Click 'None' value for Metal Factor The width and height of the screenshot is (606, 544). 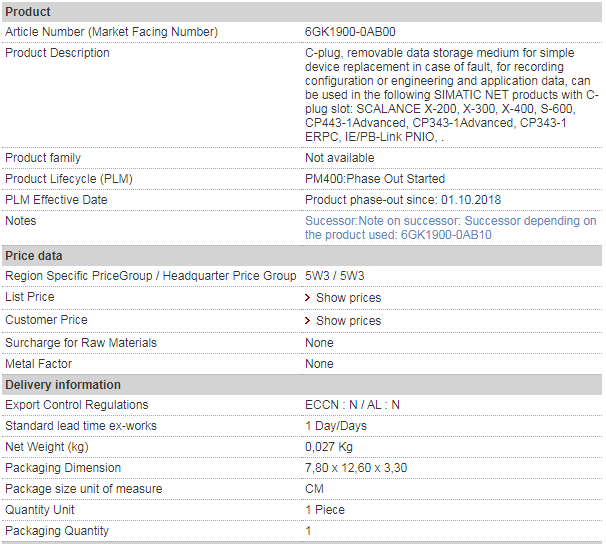click(319, 364)
